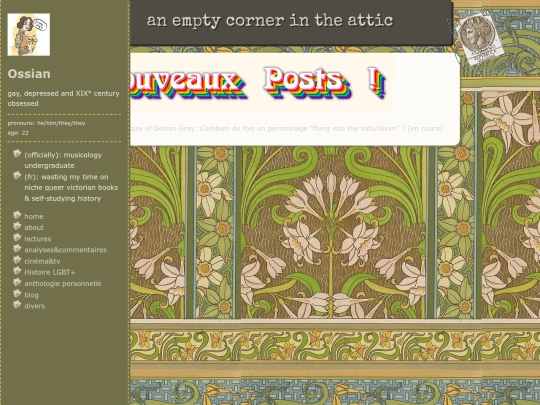Click flower bullet beside musicology undergraduate
The image size is (540, 405).
point(17,153)
